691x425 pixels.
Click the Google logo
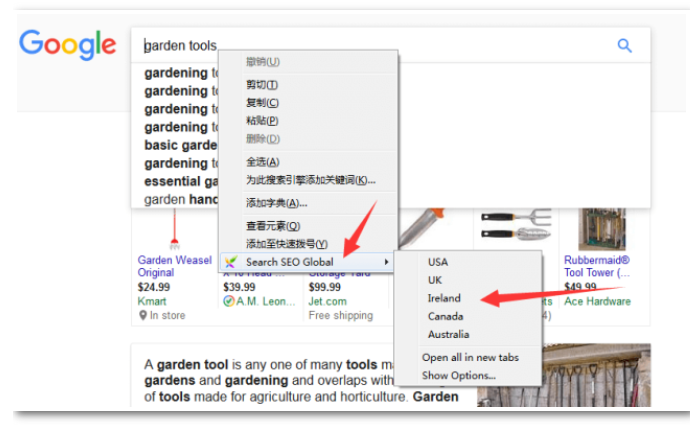tap(67, 45)
